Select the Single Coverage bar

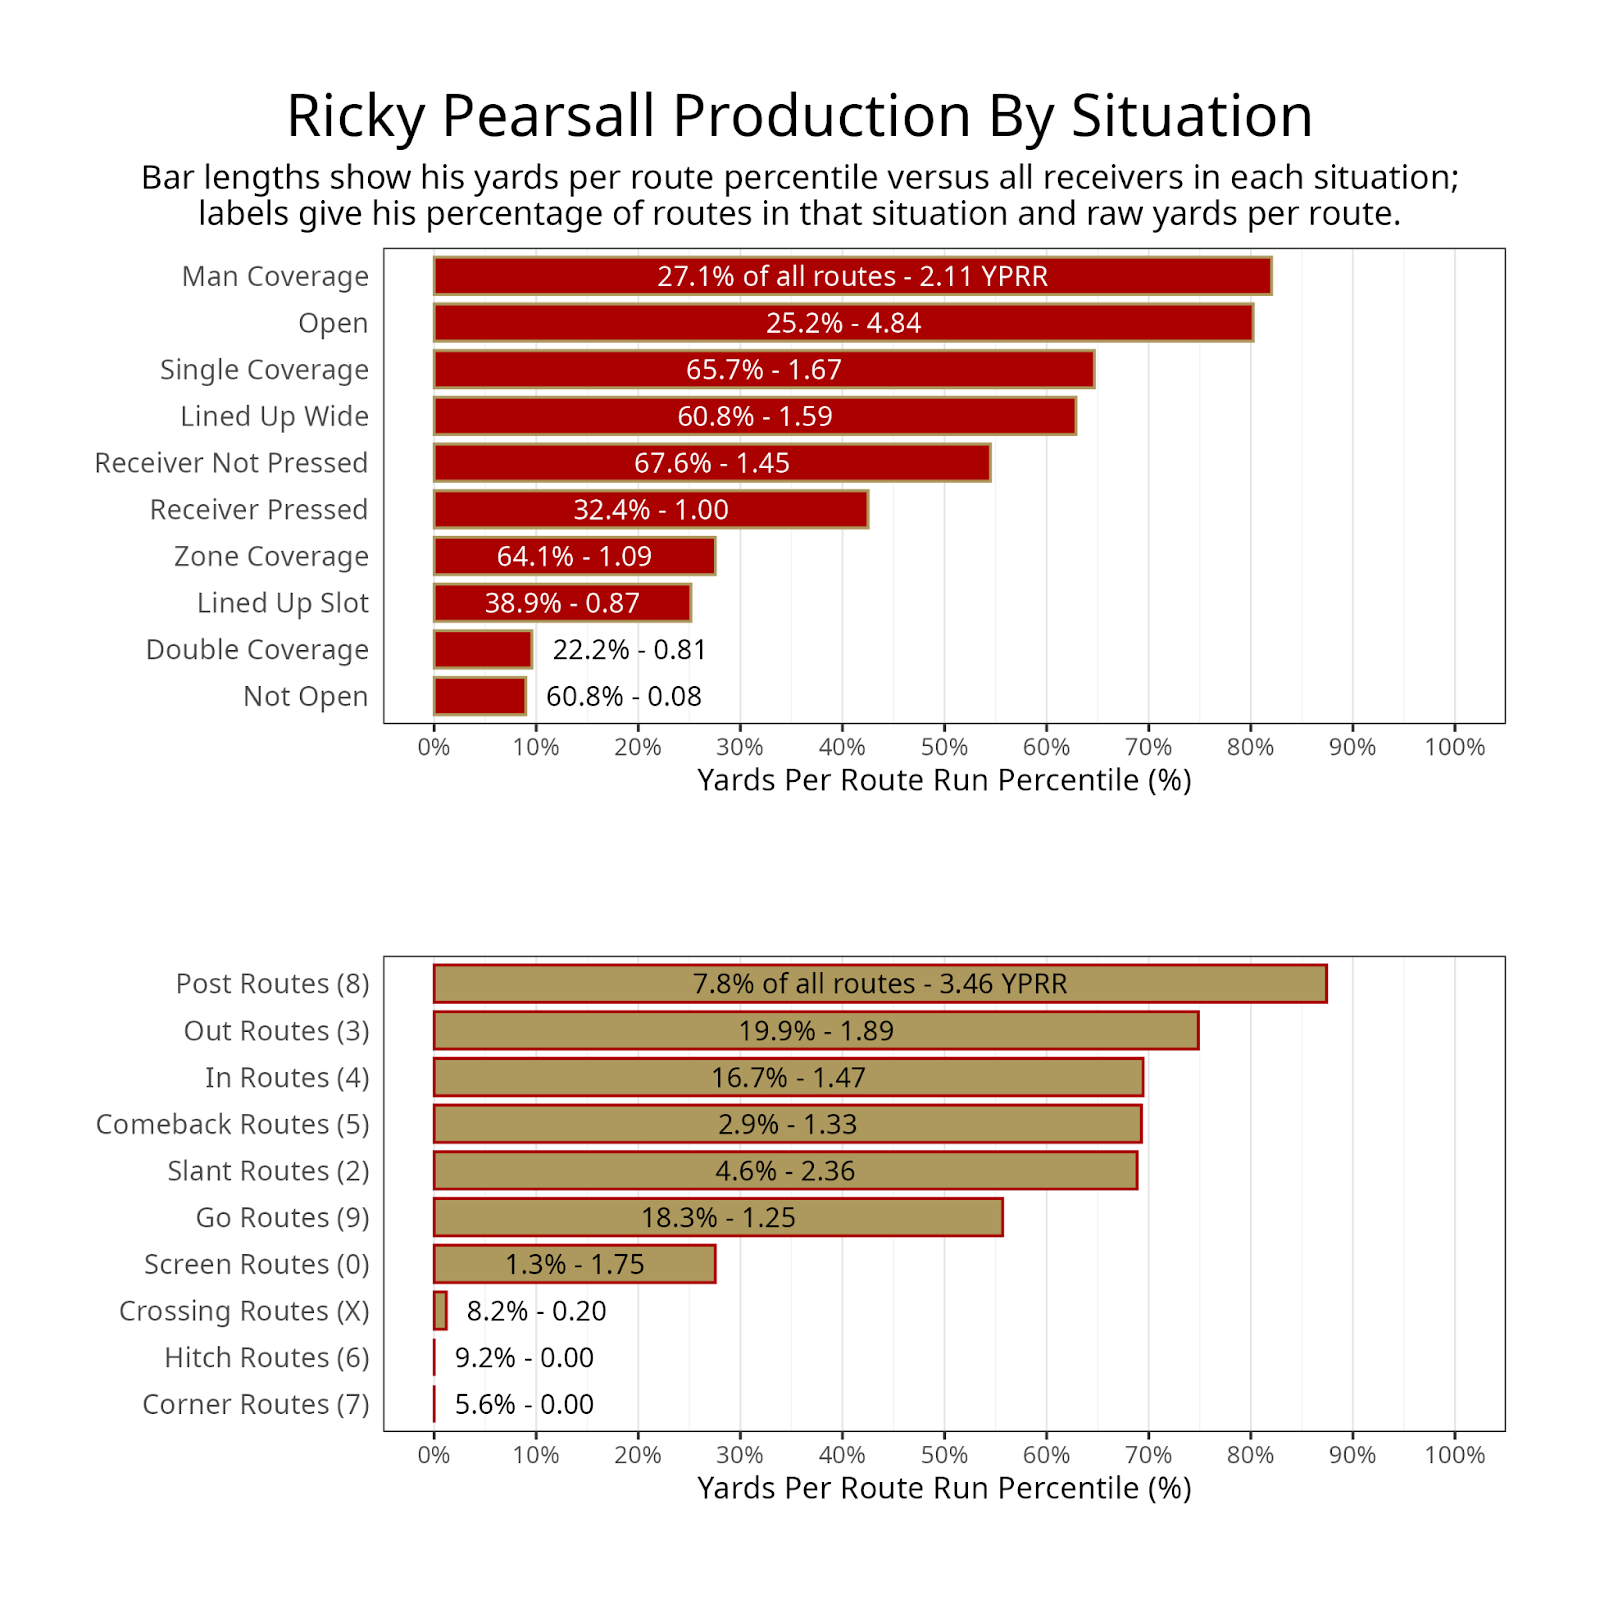click(x=764, y=370)
